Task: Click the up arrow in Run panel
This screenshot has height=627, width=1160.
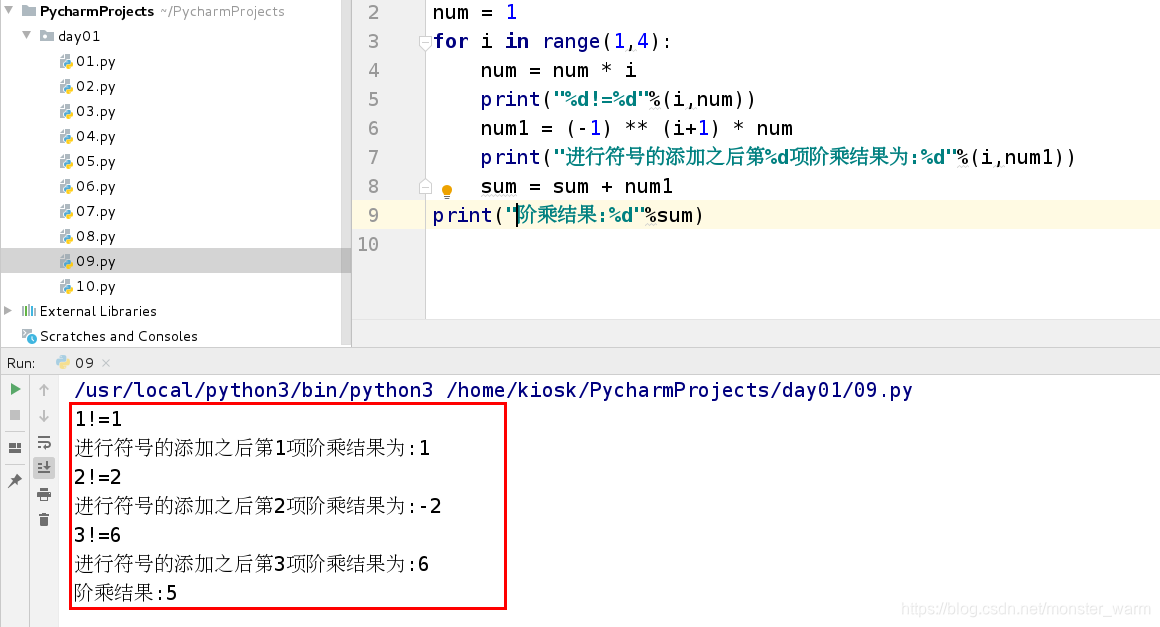Action: click(44, 390)
